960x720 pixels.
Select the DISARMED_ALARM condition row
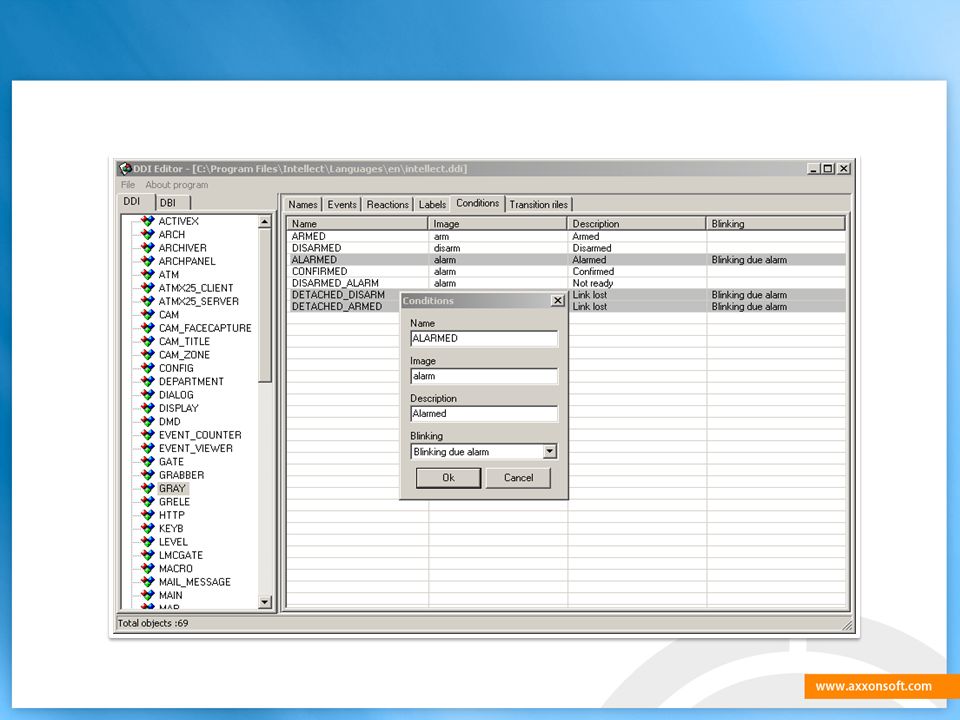click(567, 283)
